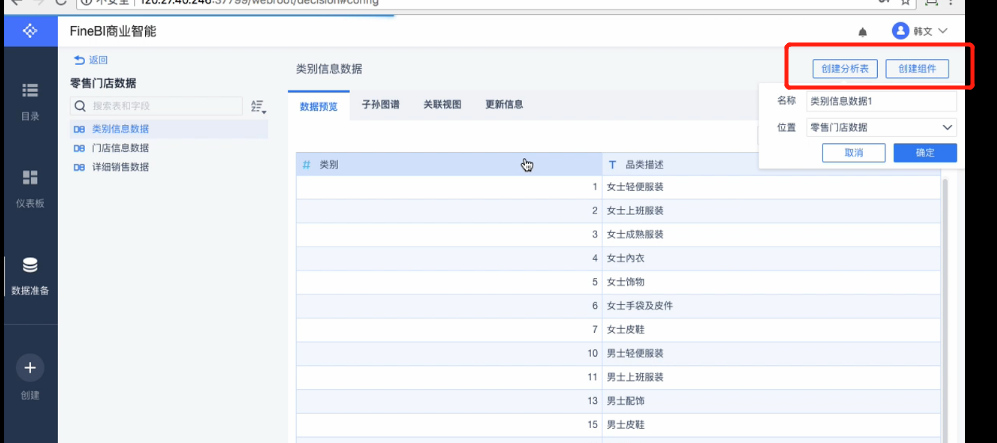Click the 返回 back link
The image size is (997, 443).
pos(90,61)
